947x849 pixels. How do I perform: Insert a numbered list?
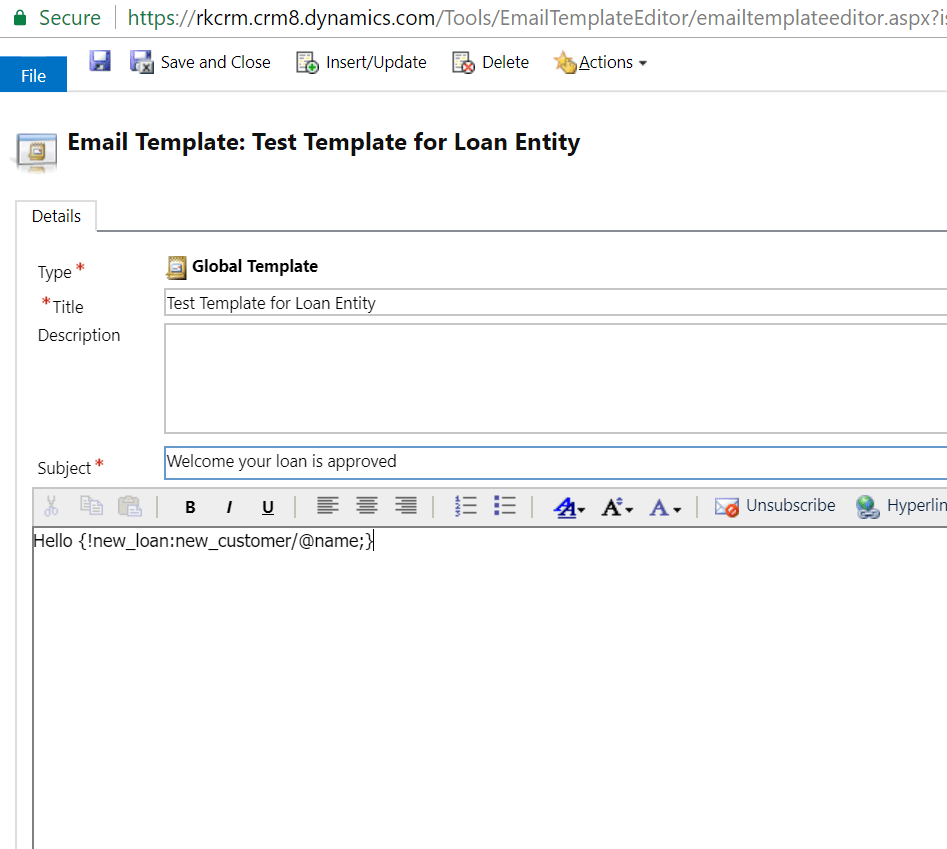click(x=466, y=506)
